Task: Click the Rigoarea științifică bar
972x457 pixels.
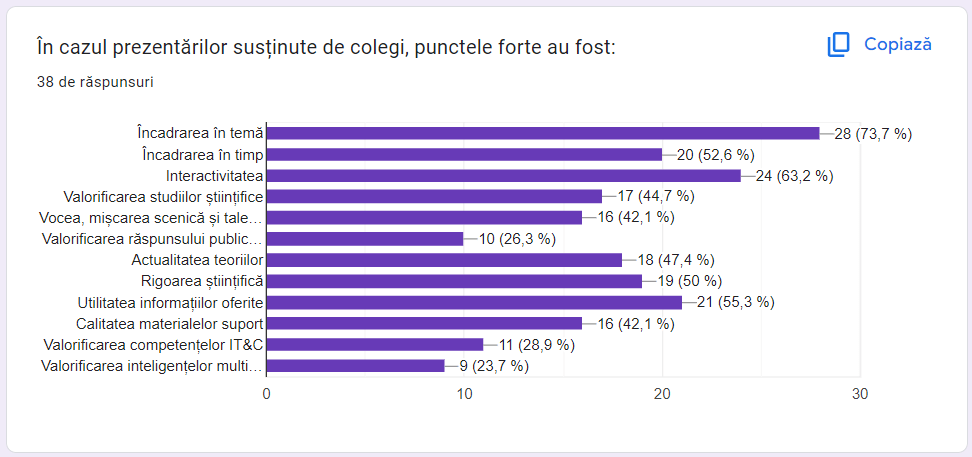Action: coord(454,281)
